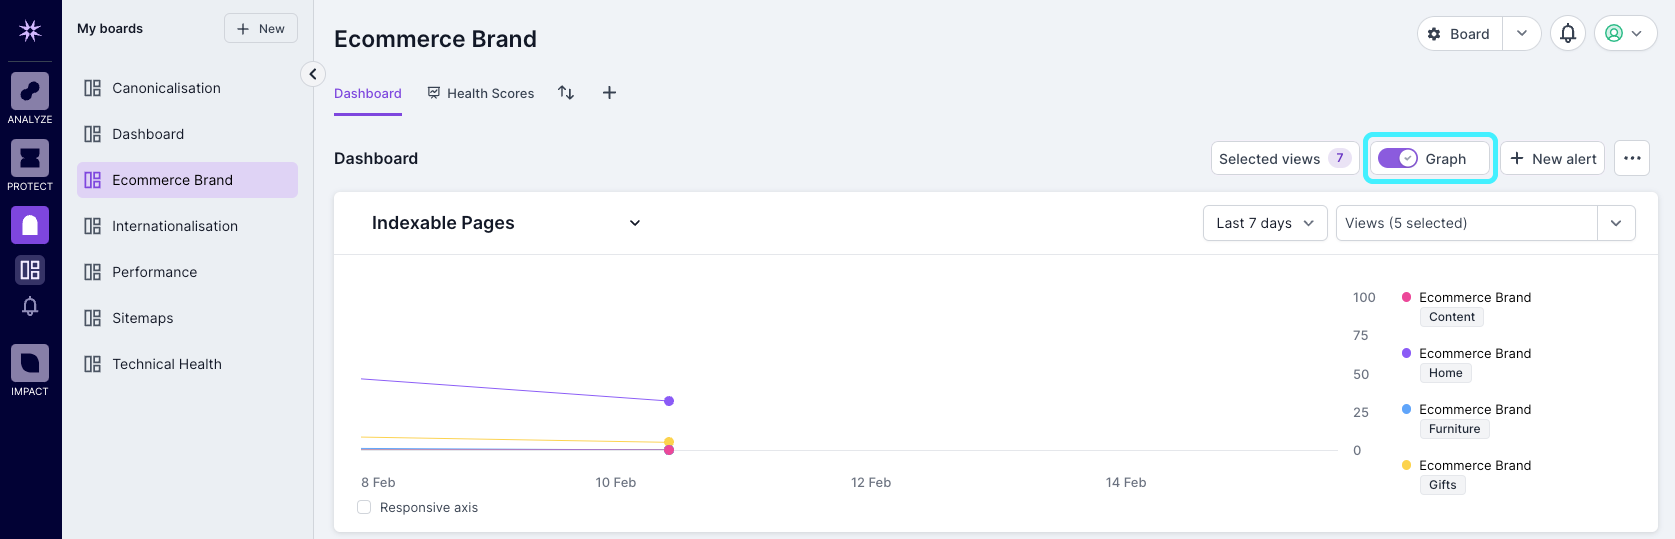Click the Content legend tag

pos(1452,317)
